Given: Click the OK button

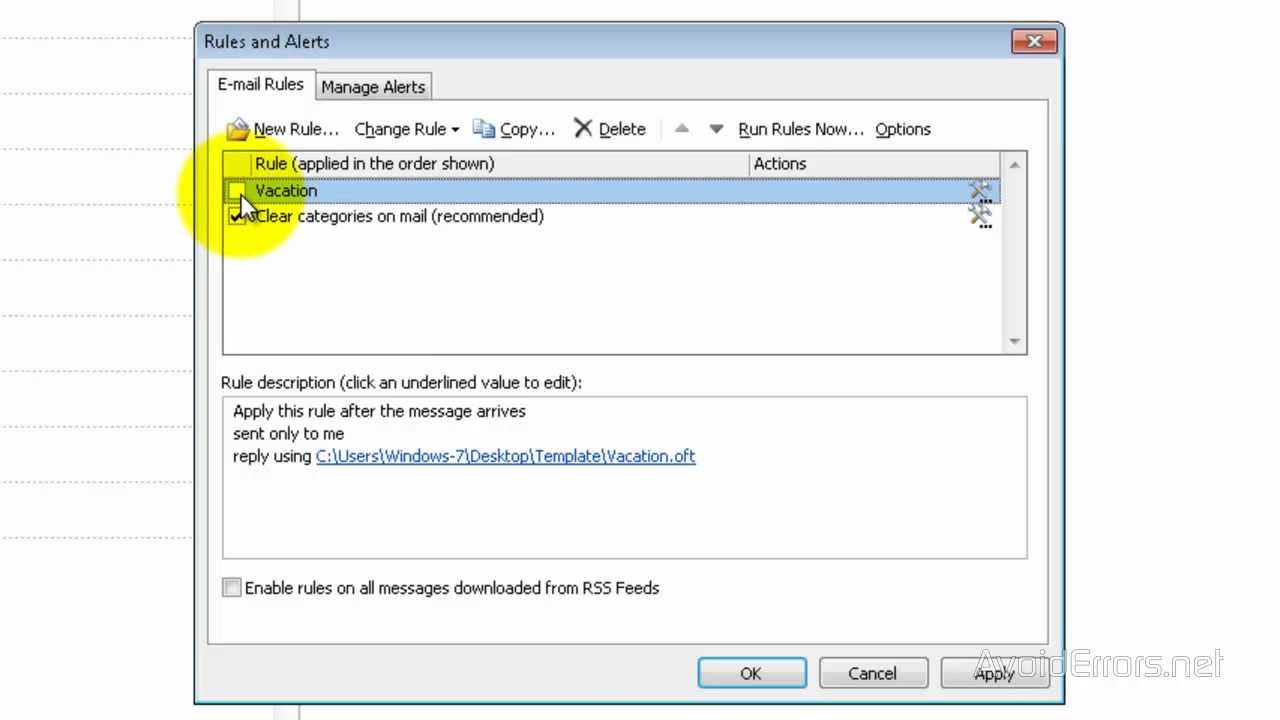Looking at the screenshot, I should pos(751,673).
